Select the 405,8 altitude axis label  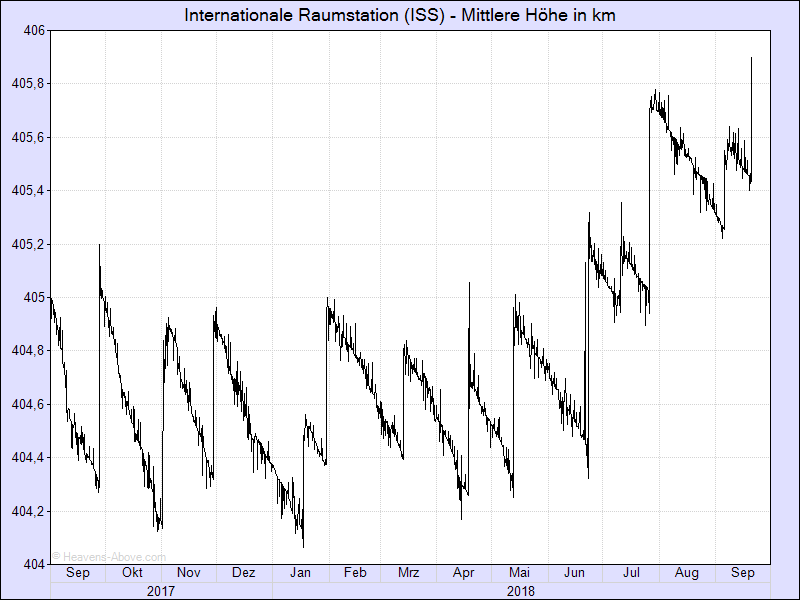coord(28,84)
